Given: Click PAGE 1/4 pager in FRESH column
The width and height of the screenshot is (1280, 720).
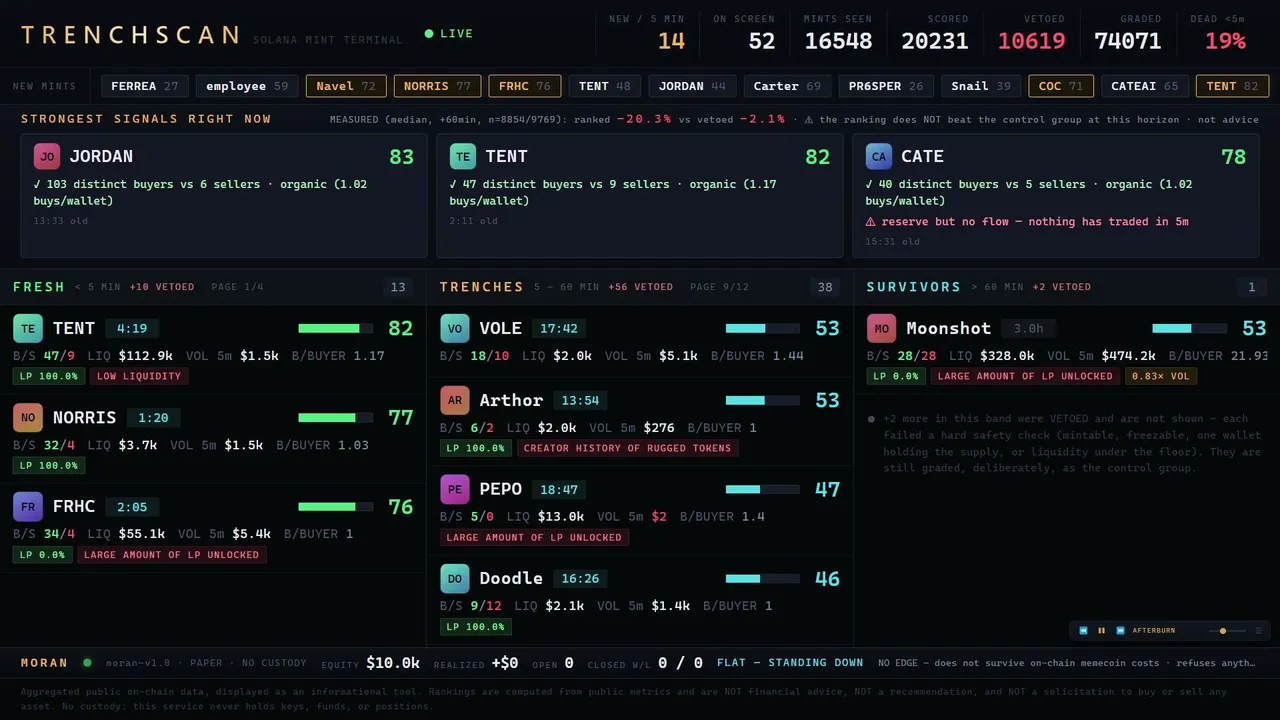Looking at the screenshot, I should pyautogui.click(x=237, y=287).
